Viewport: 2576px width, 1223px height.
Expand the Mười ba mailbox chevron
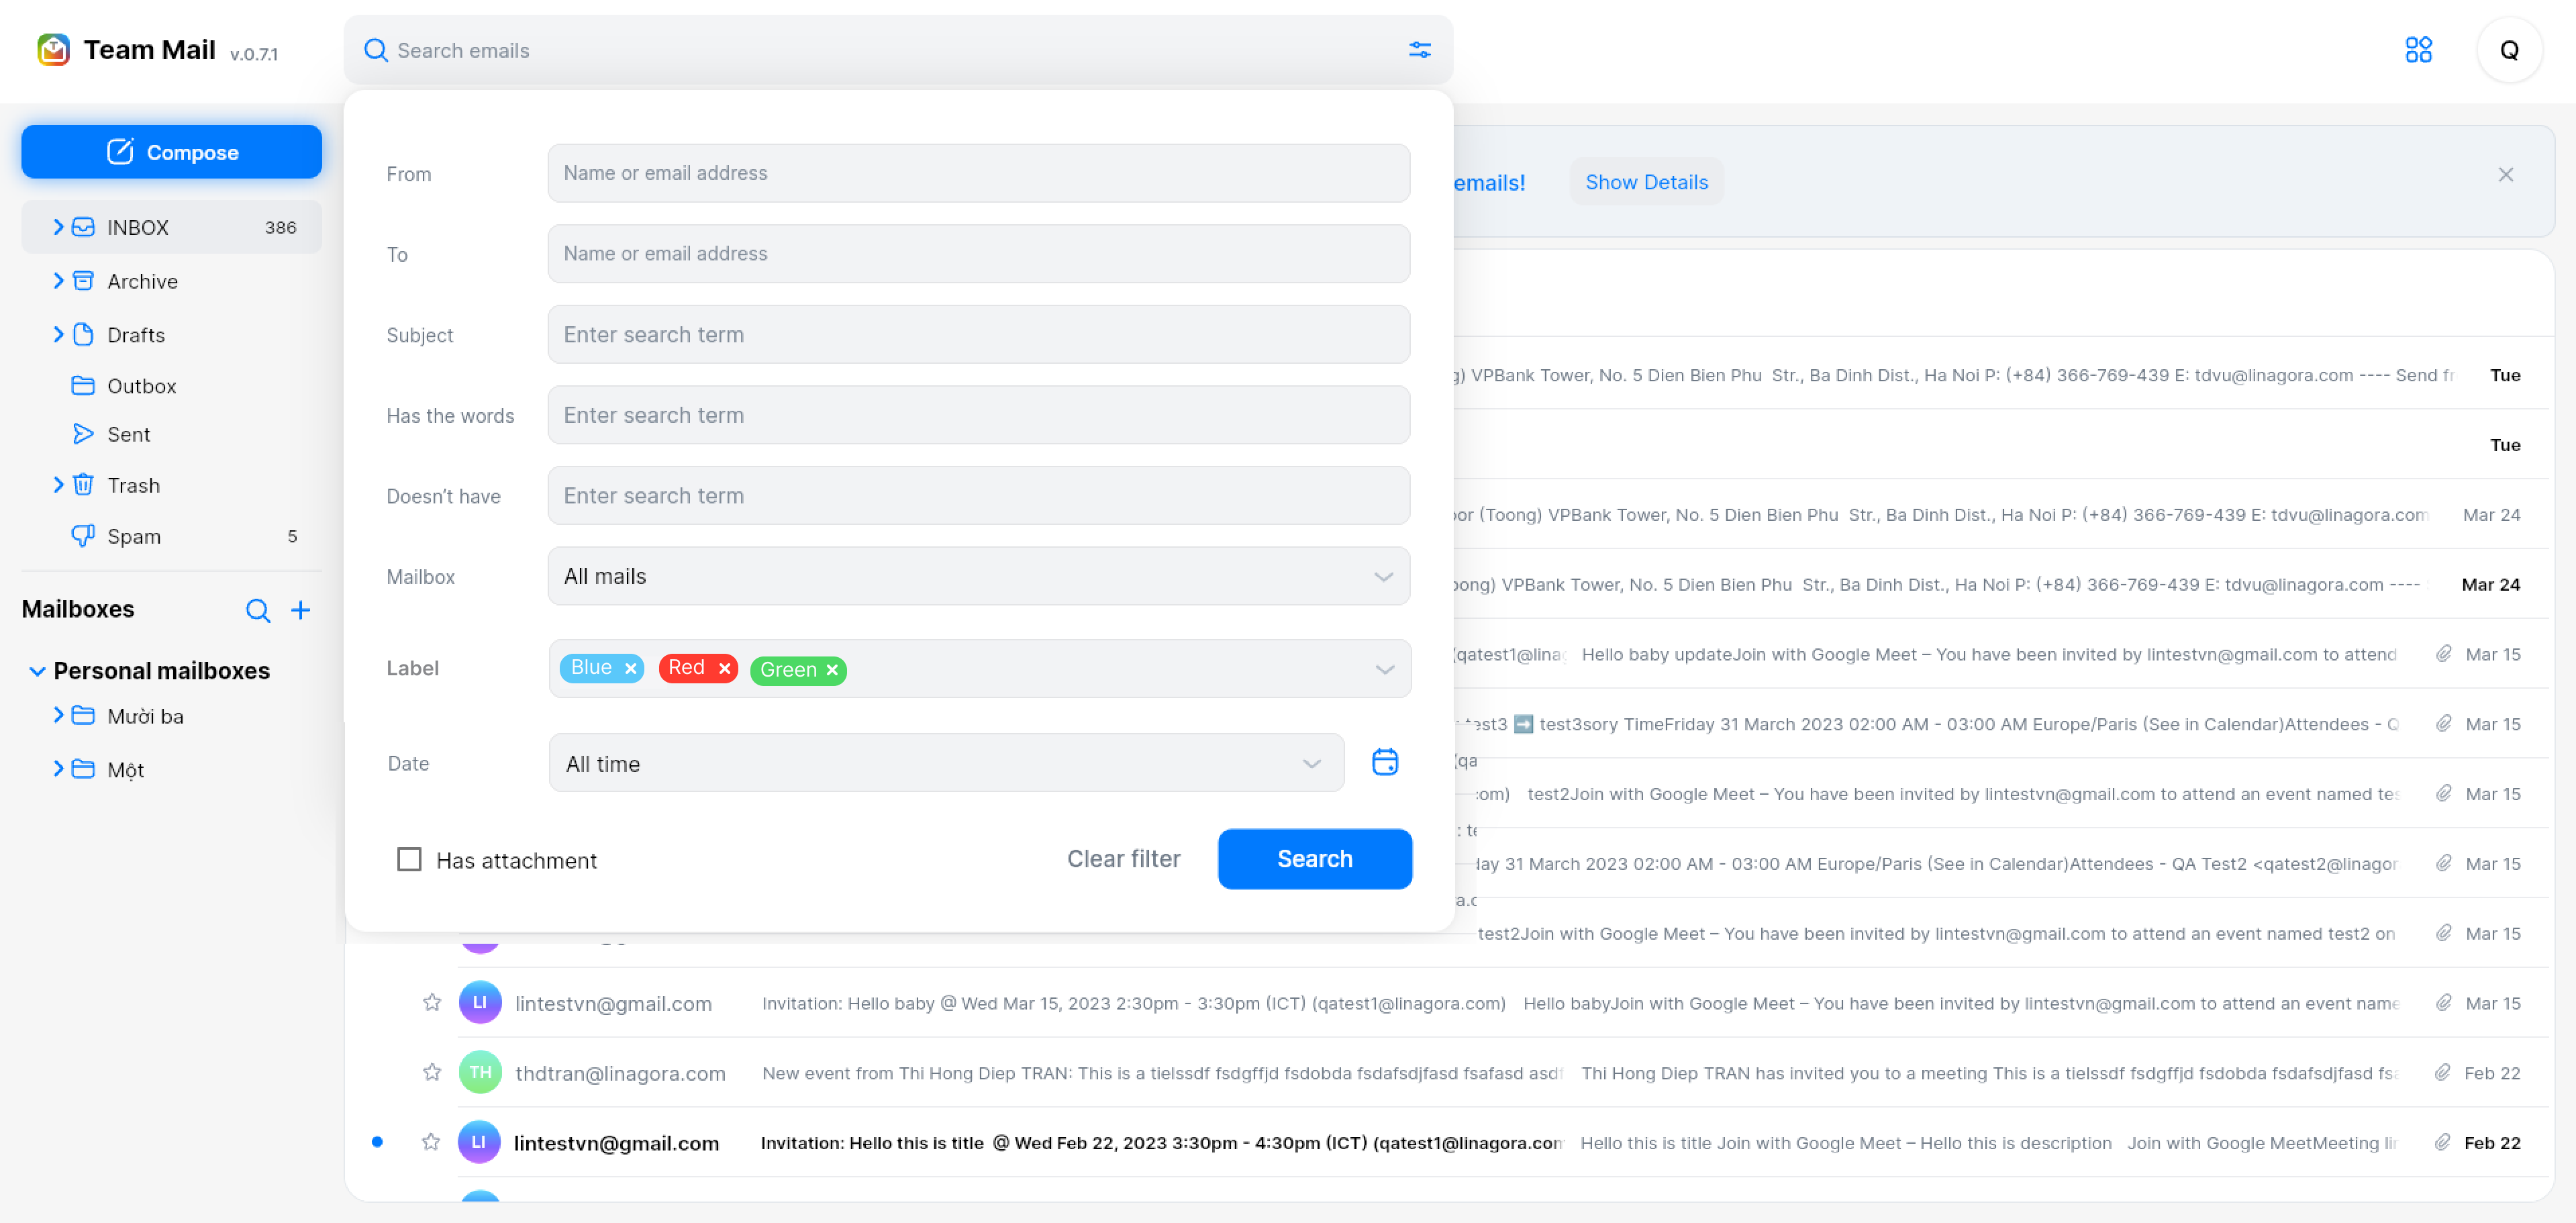point(58,715)
